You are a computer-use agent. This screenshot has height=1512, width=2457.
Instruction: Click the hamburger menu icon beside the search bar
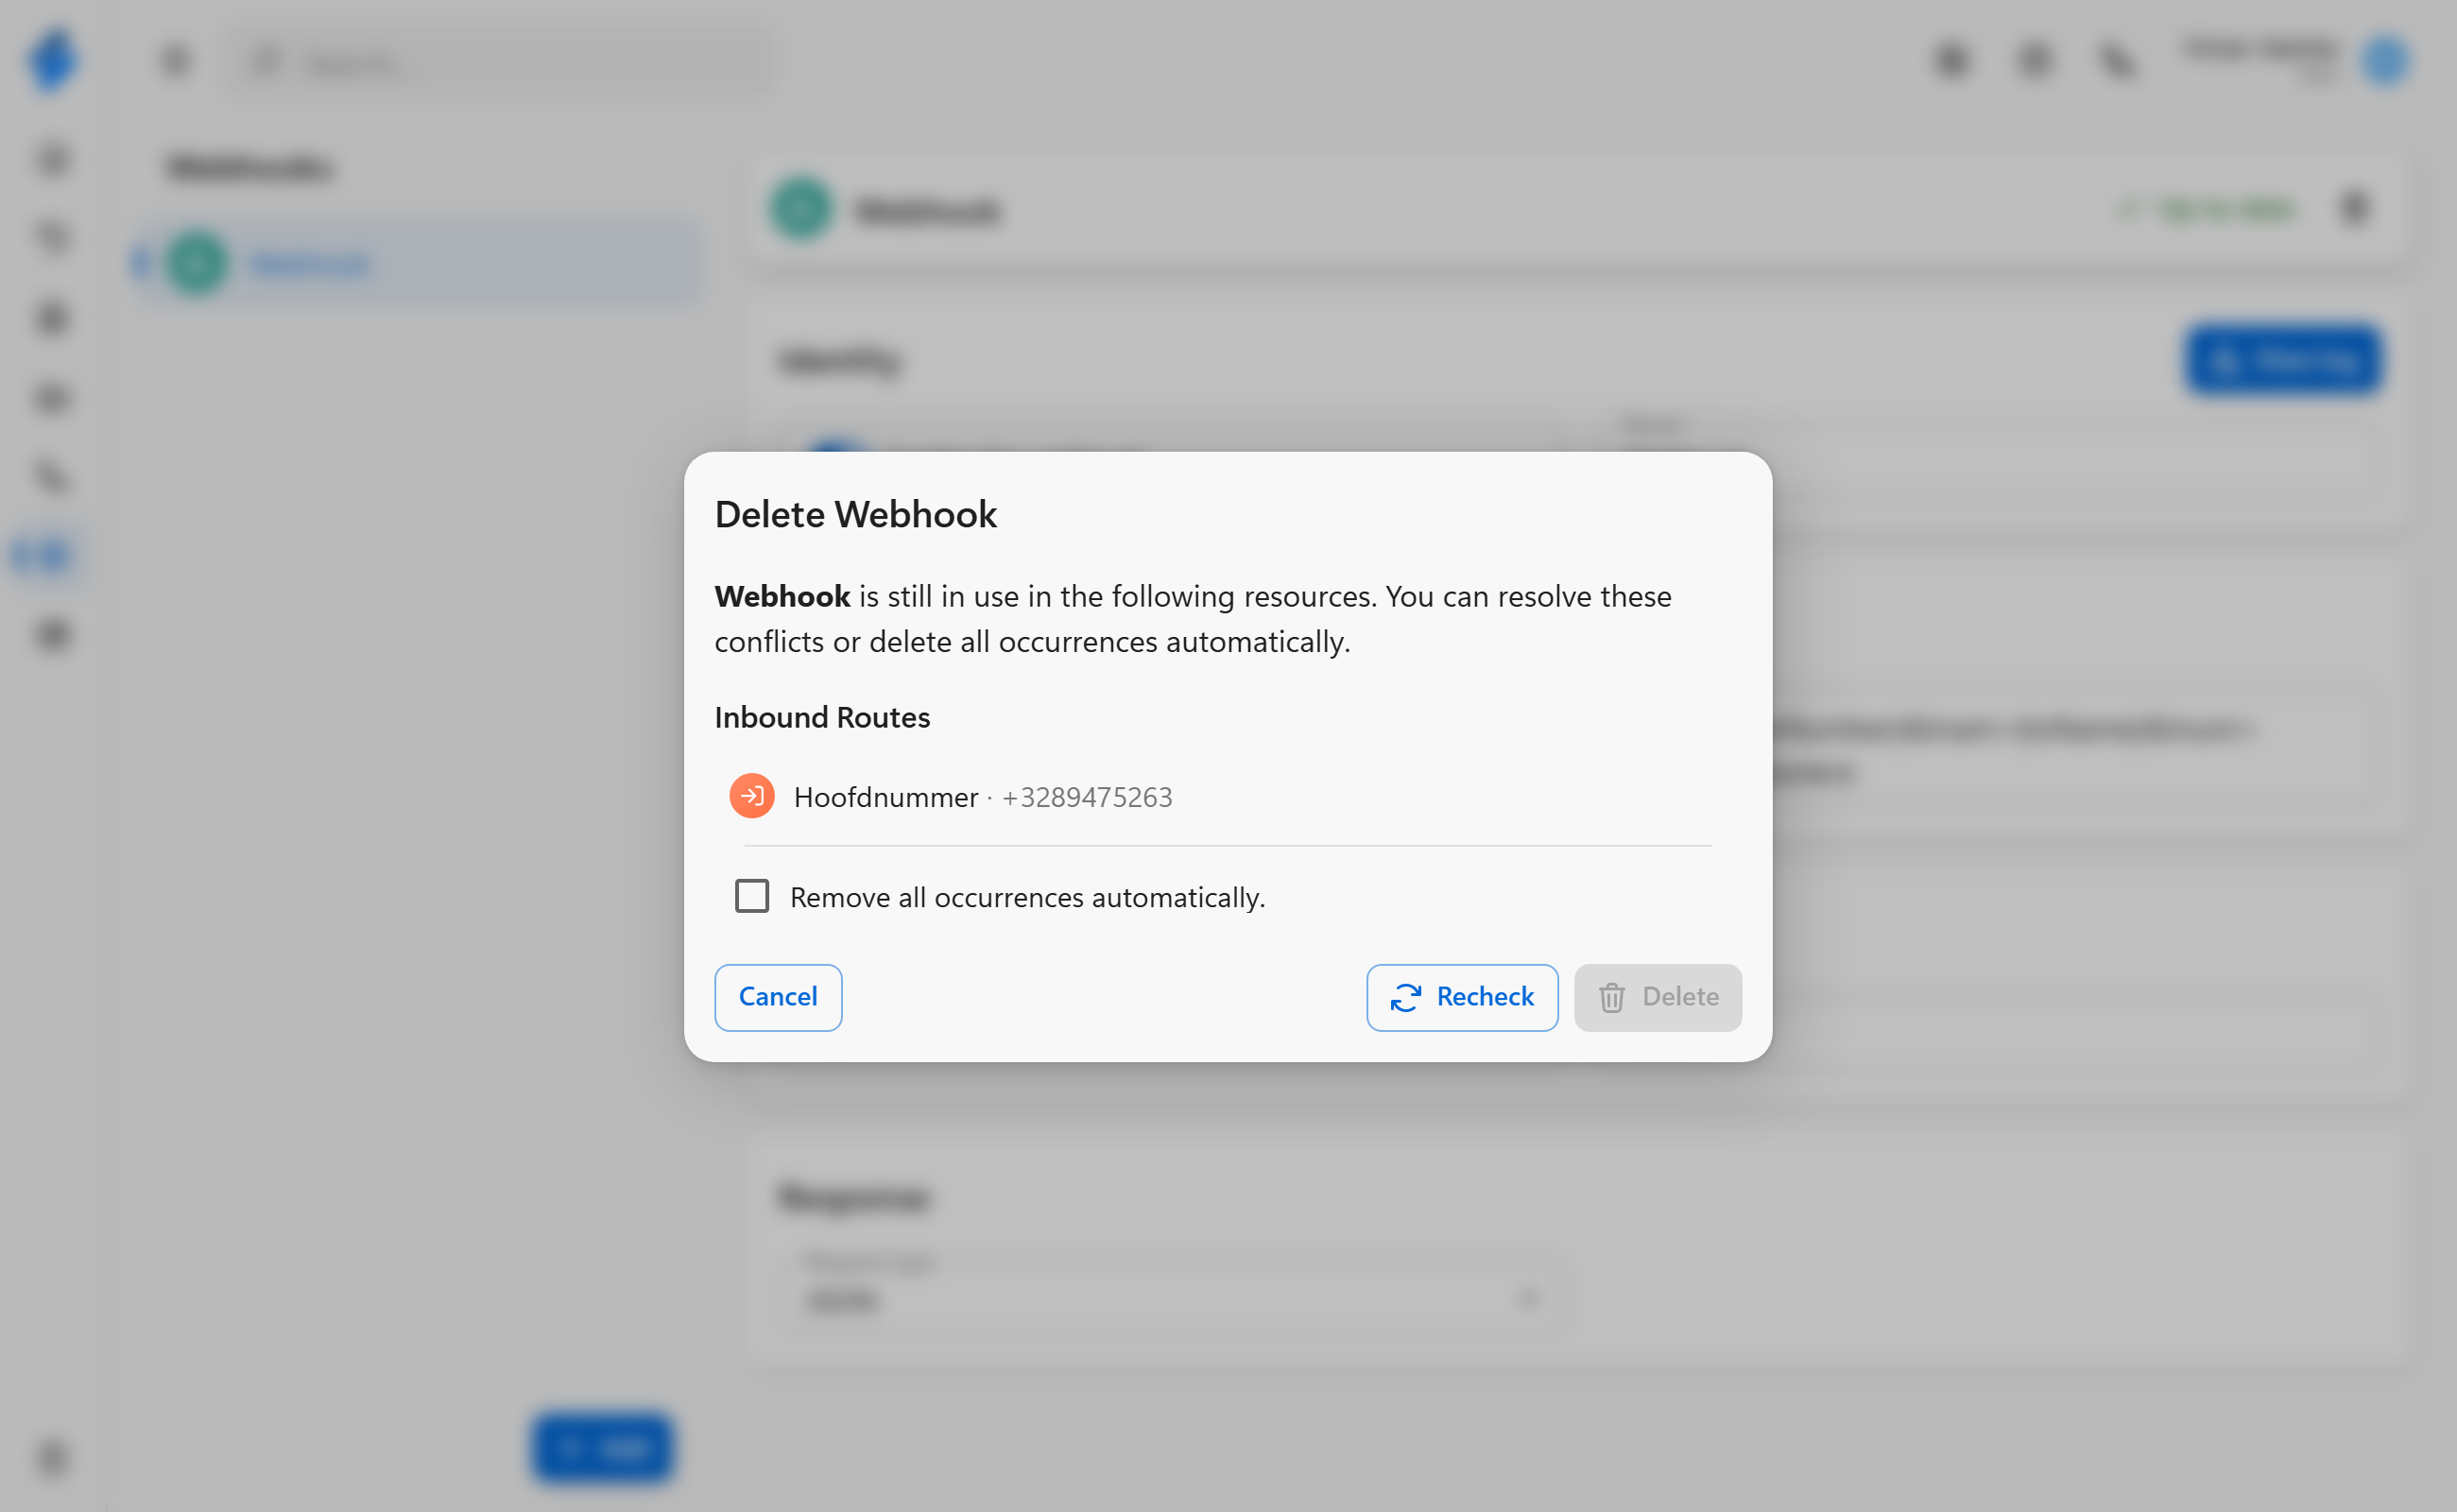click(x=175, y=61)
